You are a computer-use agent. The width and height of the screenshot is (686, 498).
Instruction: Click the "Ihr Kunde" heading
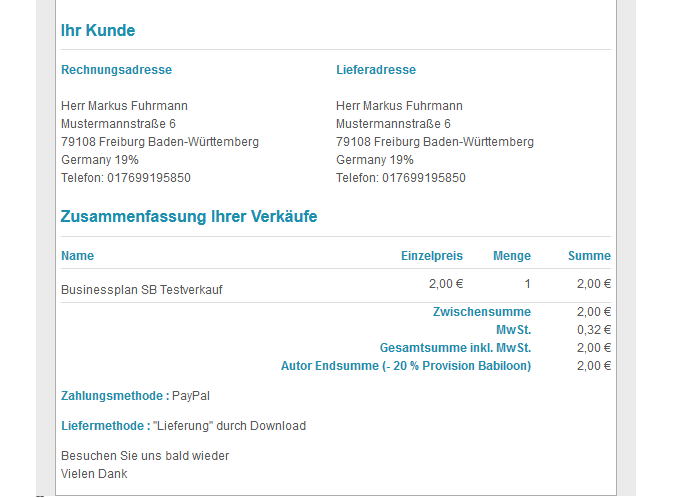[98, 31]
